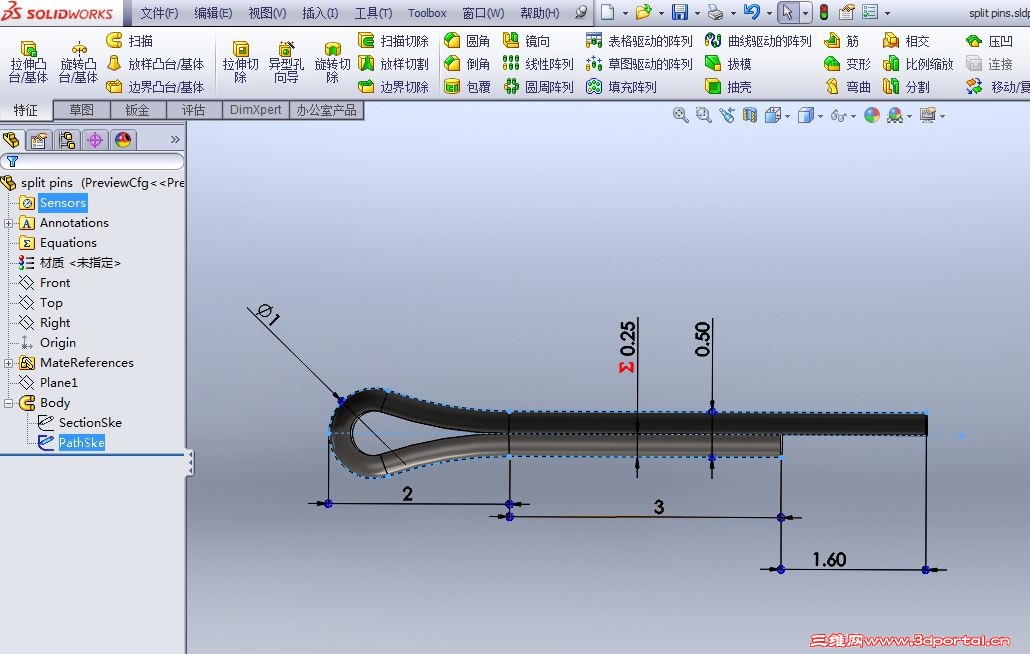Select the SectionSke sketch in tree
This screenshot has width=1030, height=654.
90,423
